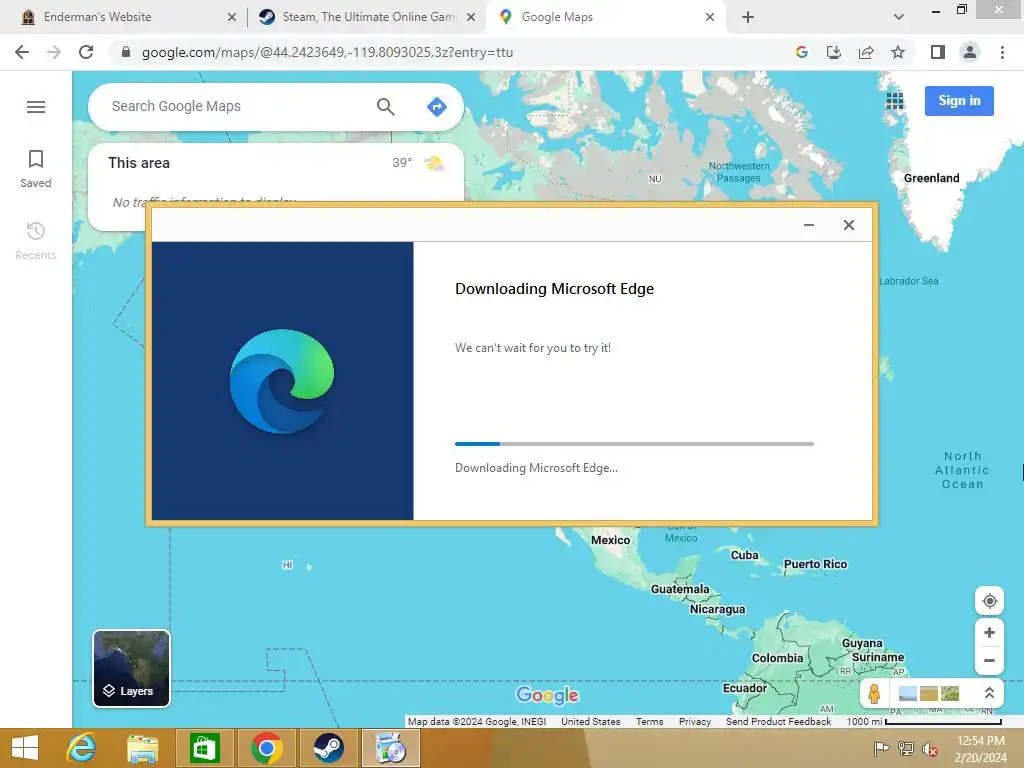Click Send Product Feedback link
The image size is (1024, 768).
click(778, 721)
